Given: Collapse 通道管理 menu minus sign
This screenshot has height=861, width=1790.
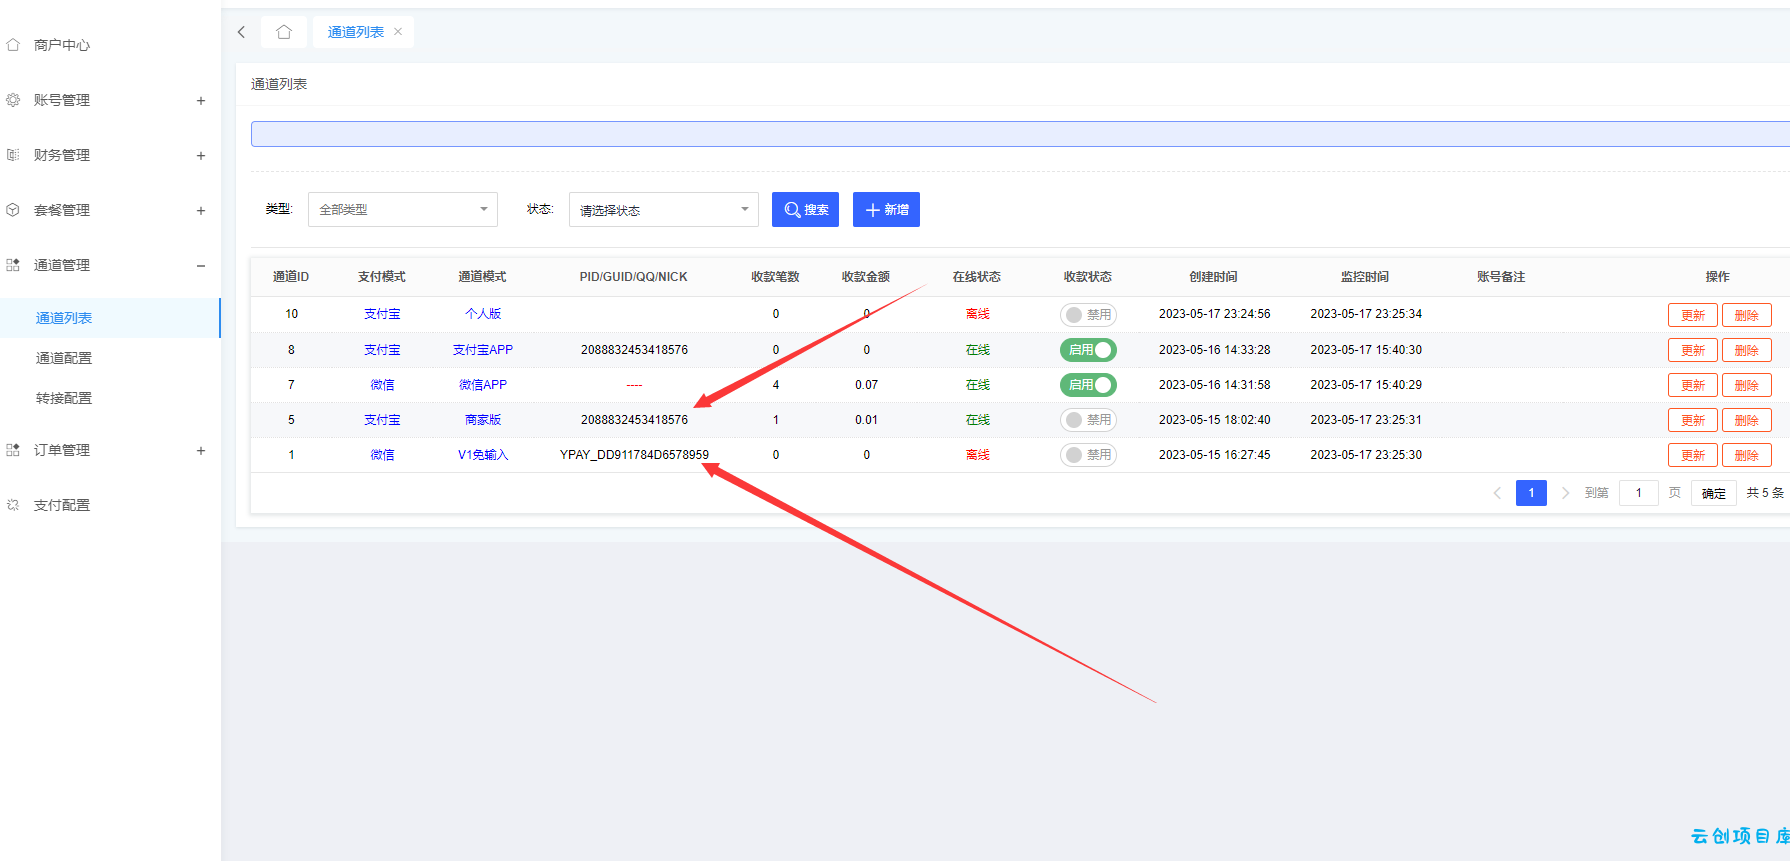Looking at the screenshot, I should coord(201,265).
